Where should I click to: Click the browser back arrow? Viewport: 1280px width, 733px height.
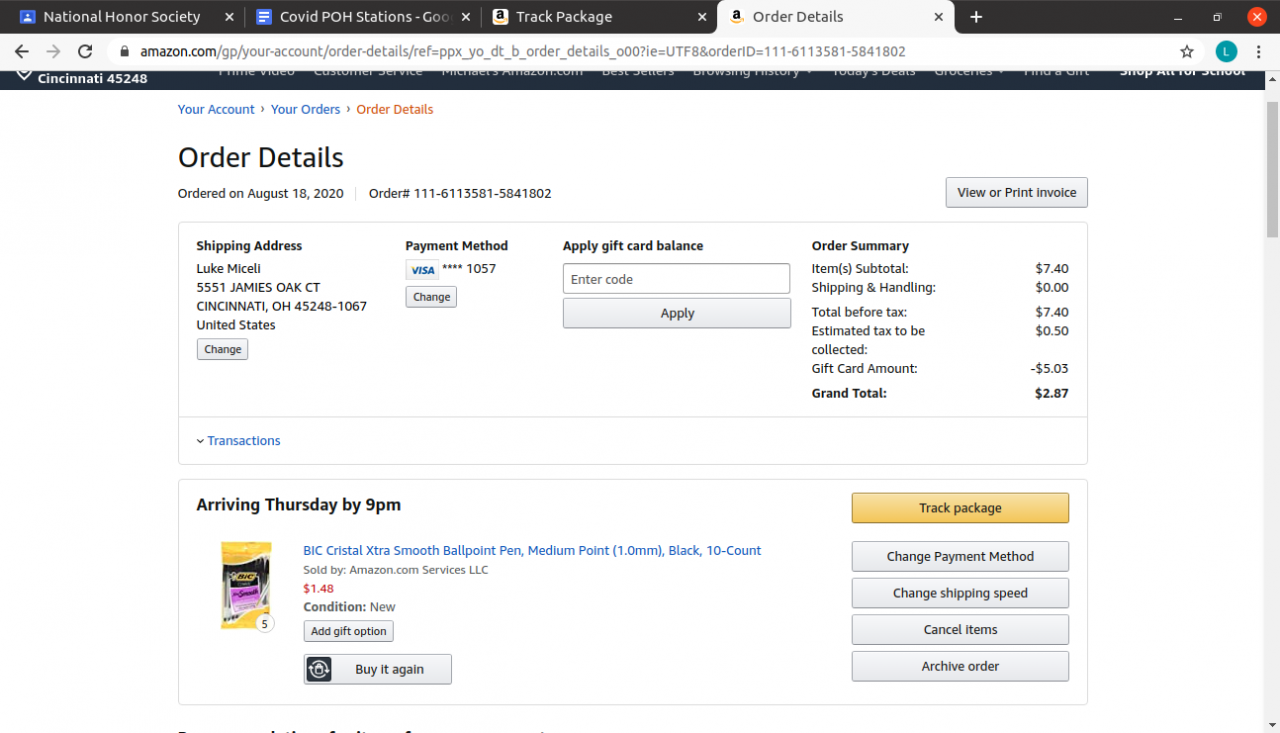(x=22, y=51)
